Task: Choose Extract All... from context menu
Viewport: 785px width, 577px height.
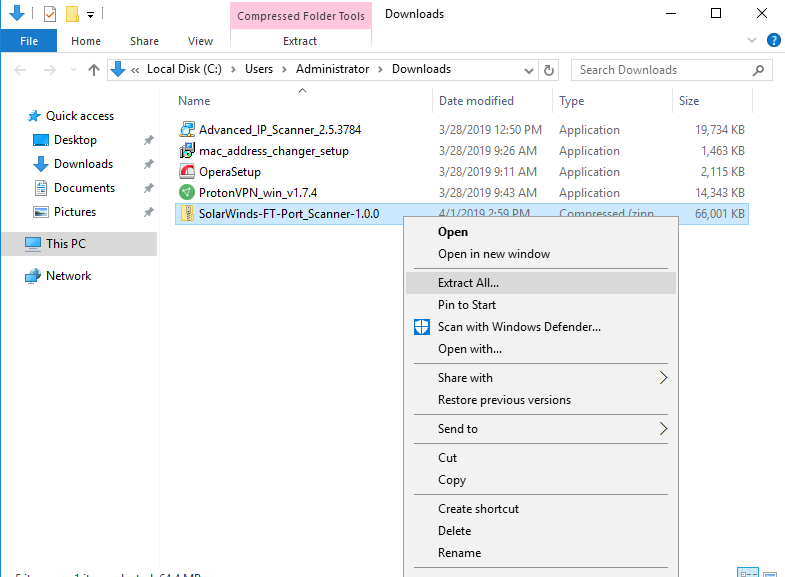Action: pos(541,283)
